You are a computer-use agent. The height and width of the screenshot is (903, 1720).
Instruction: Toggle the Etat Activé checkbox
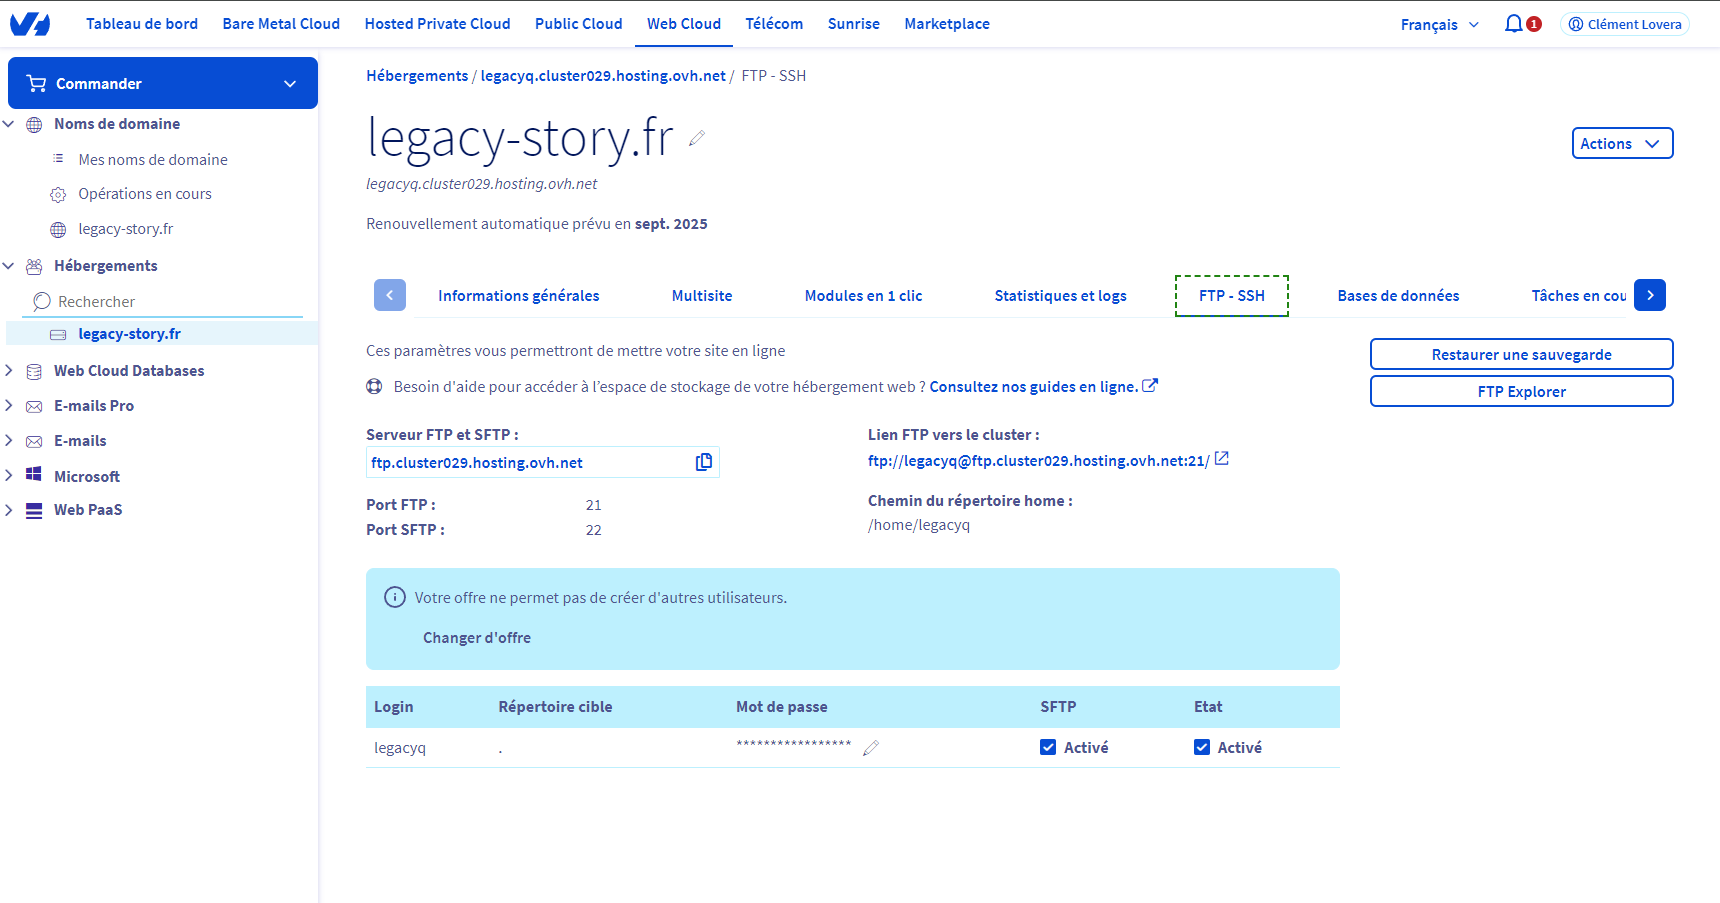click(1202, 747)
